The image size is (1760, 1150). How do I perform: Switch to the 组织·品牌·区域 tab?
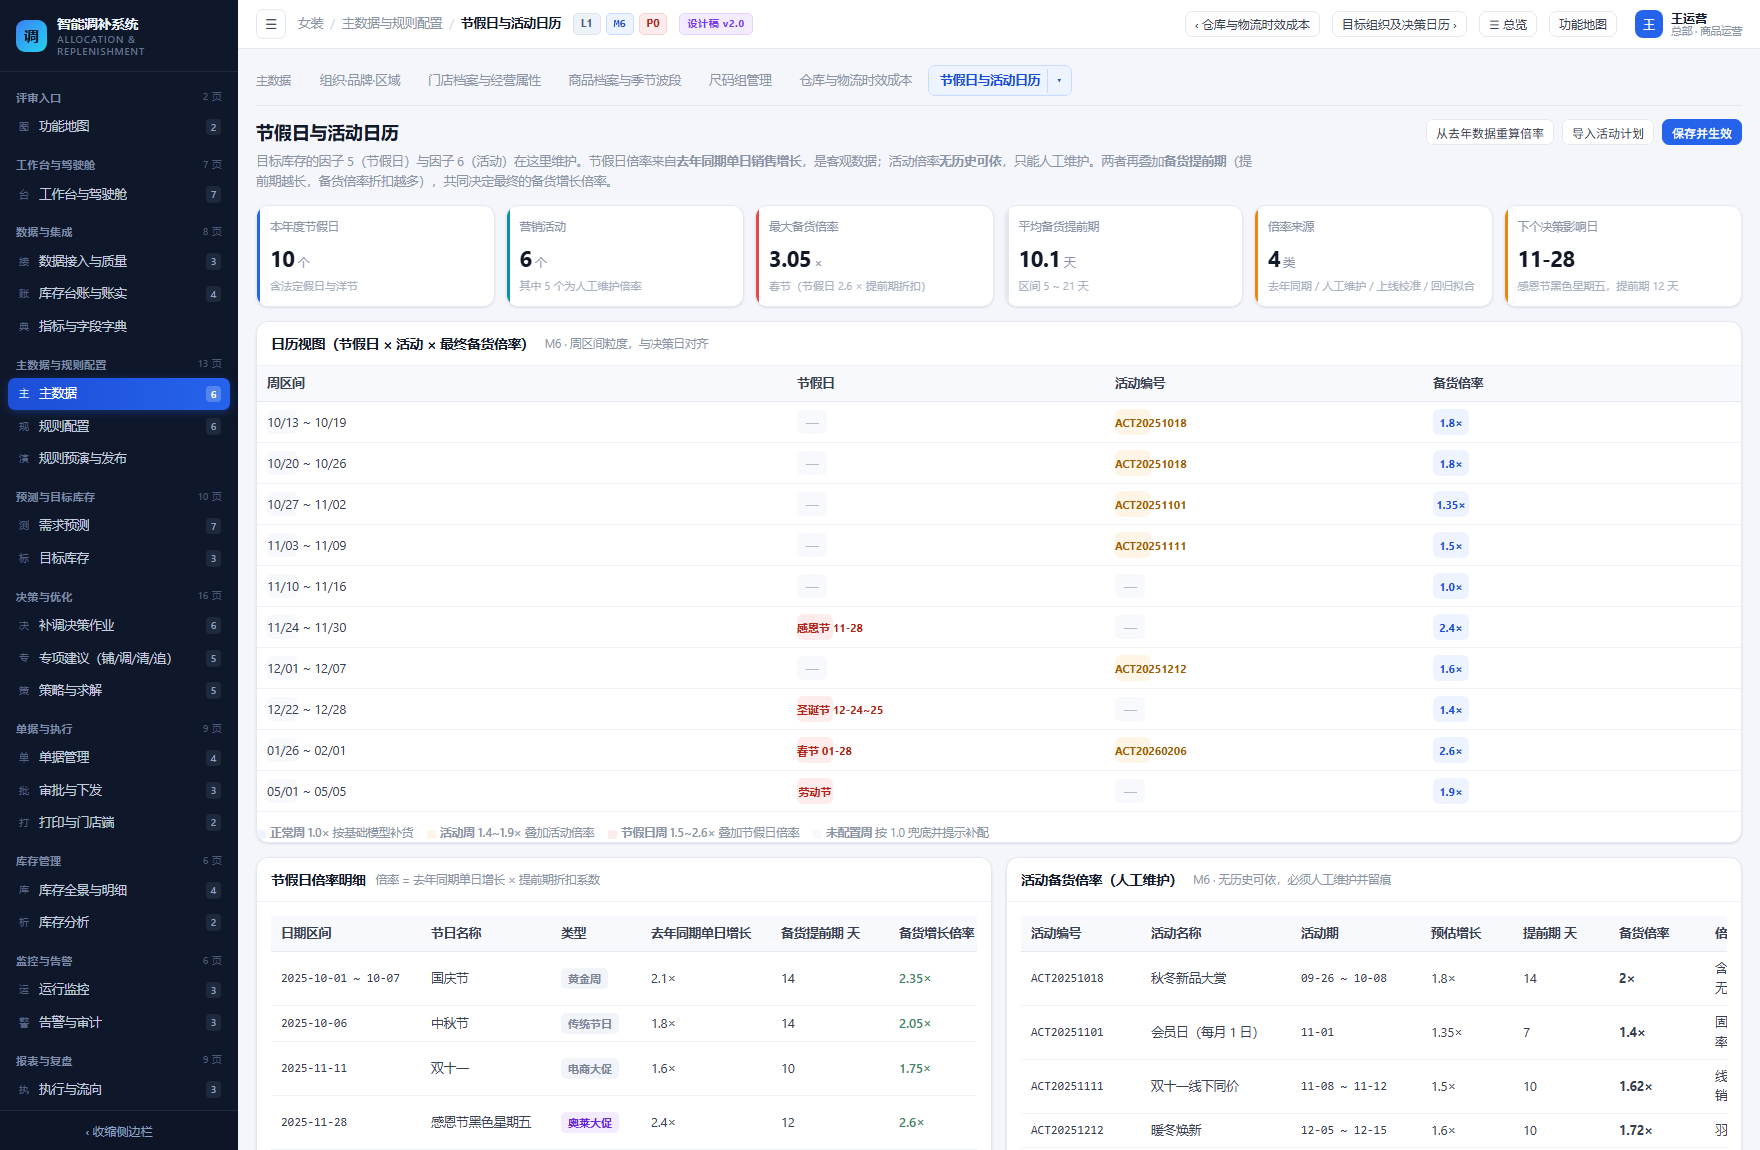tap(360, 81)
